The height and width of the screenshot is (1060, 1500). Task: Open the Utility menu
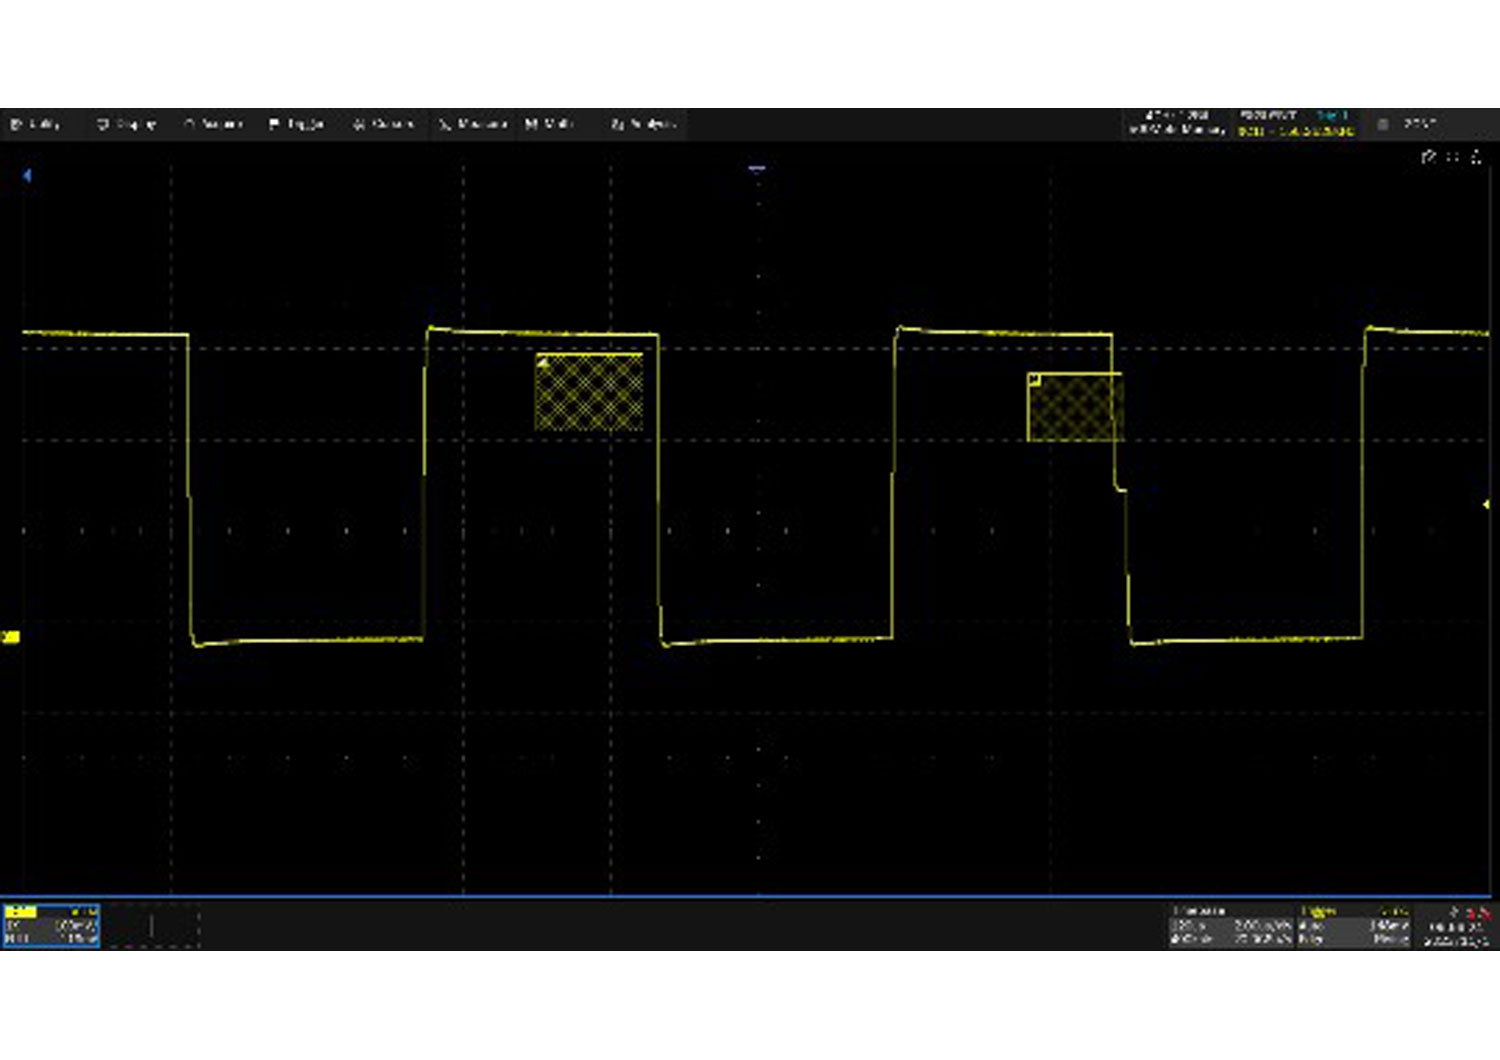click(x=36, y=124)
